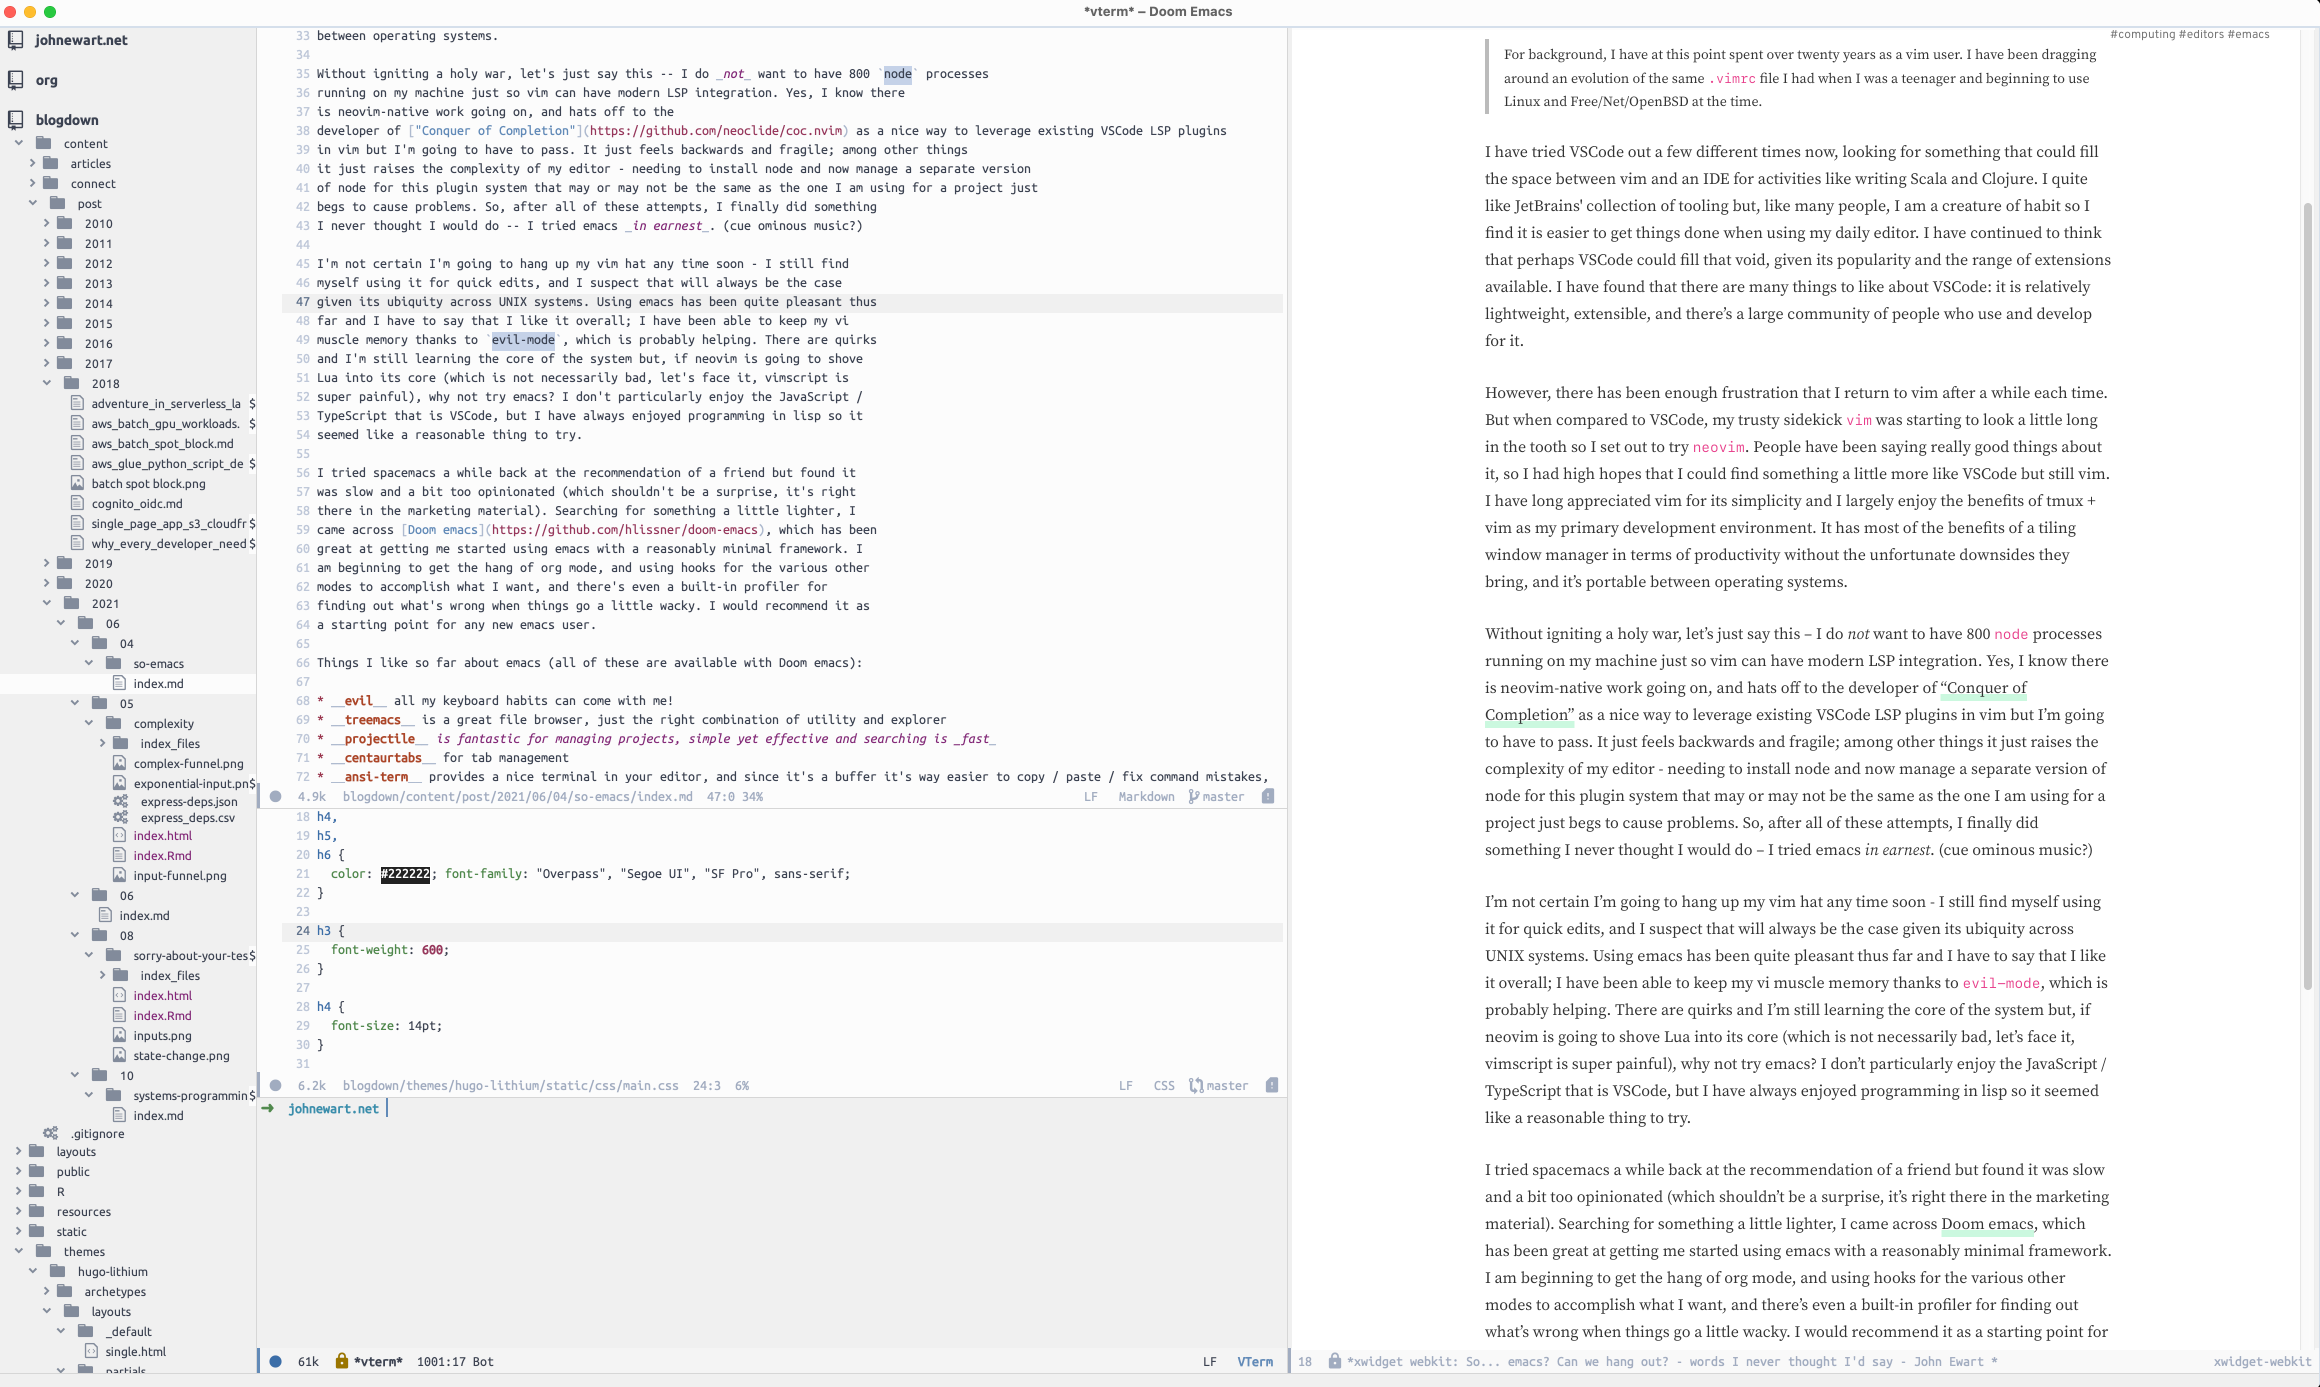Select the org project book icon
This screenshot has height=1387, width=2320.
click(16, 80)
